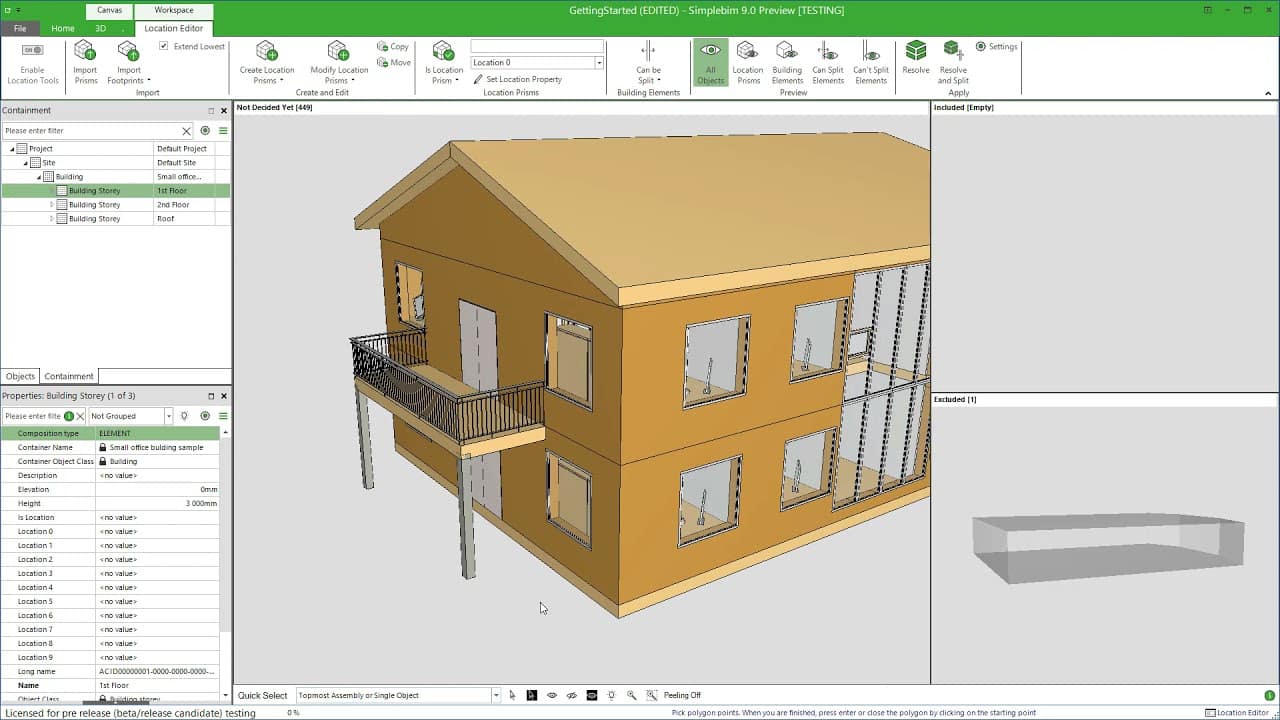Switch to the Objects panel tab
The width and height of the screenshot is (1280, 720).
(x=20, y=376)
